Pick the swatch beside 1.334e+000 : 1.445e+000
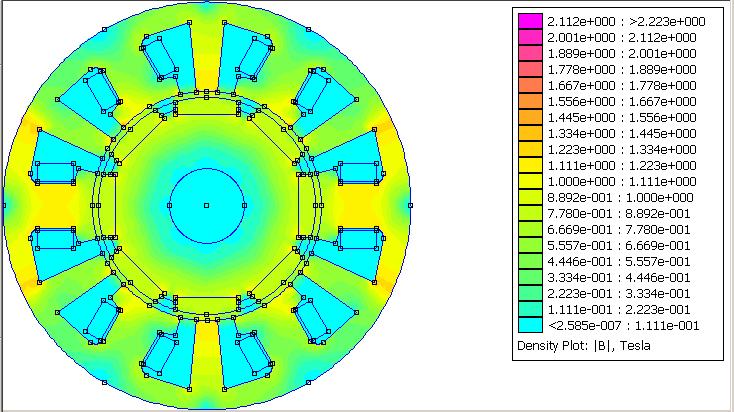Viewport: 734px width, 412px height. click(x=531, y=133)
